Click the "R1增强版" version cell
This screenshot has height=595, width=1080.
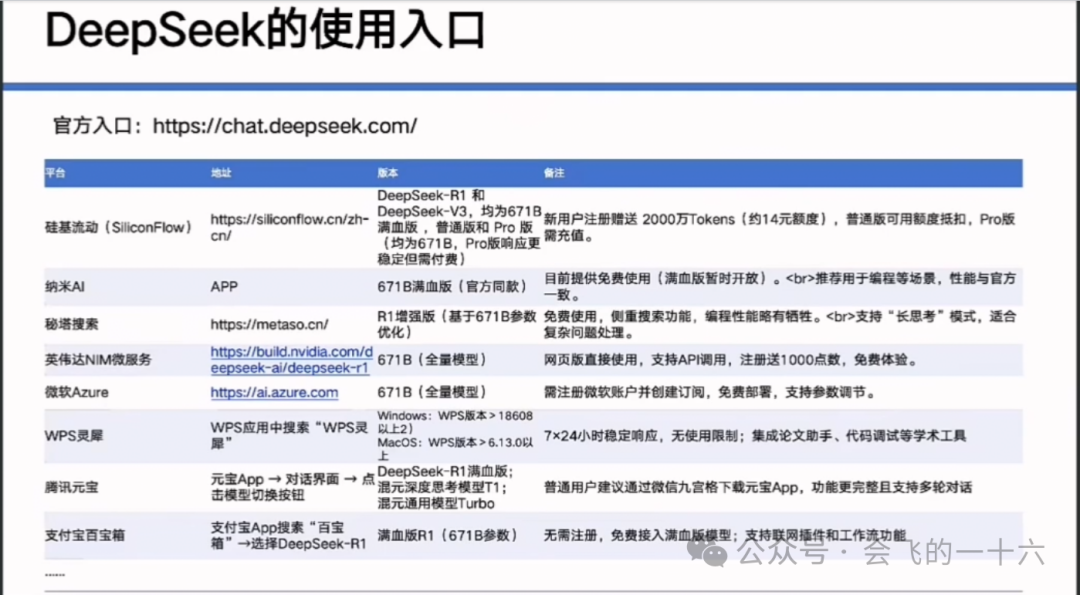[457, 324]
